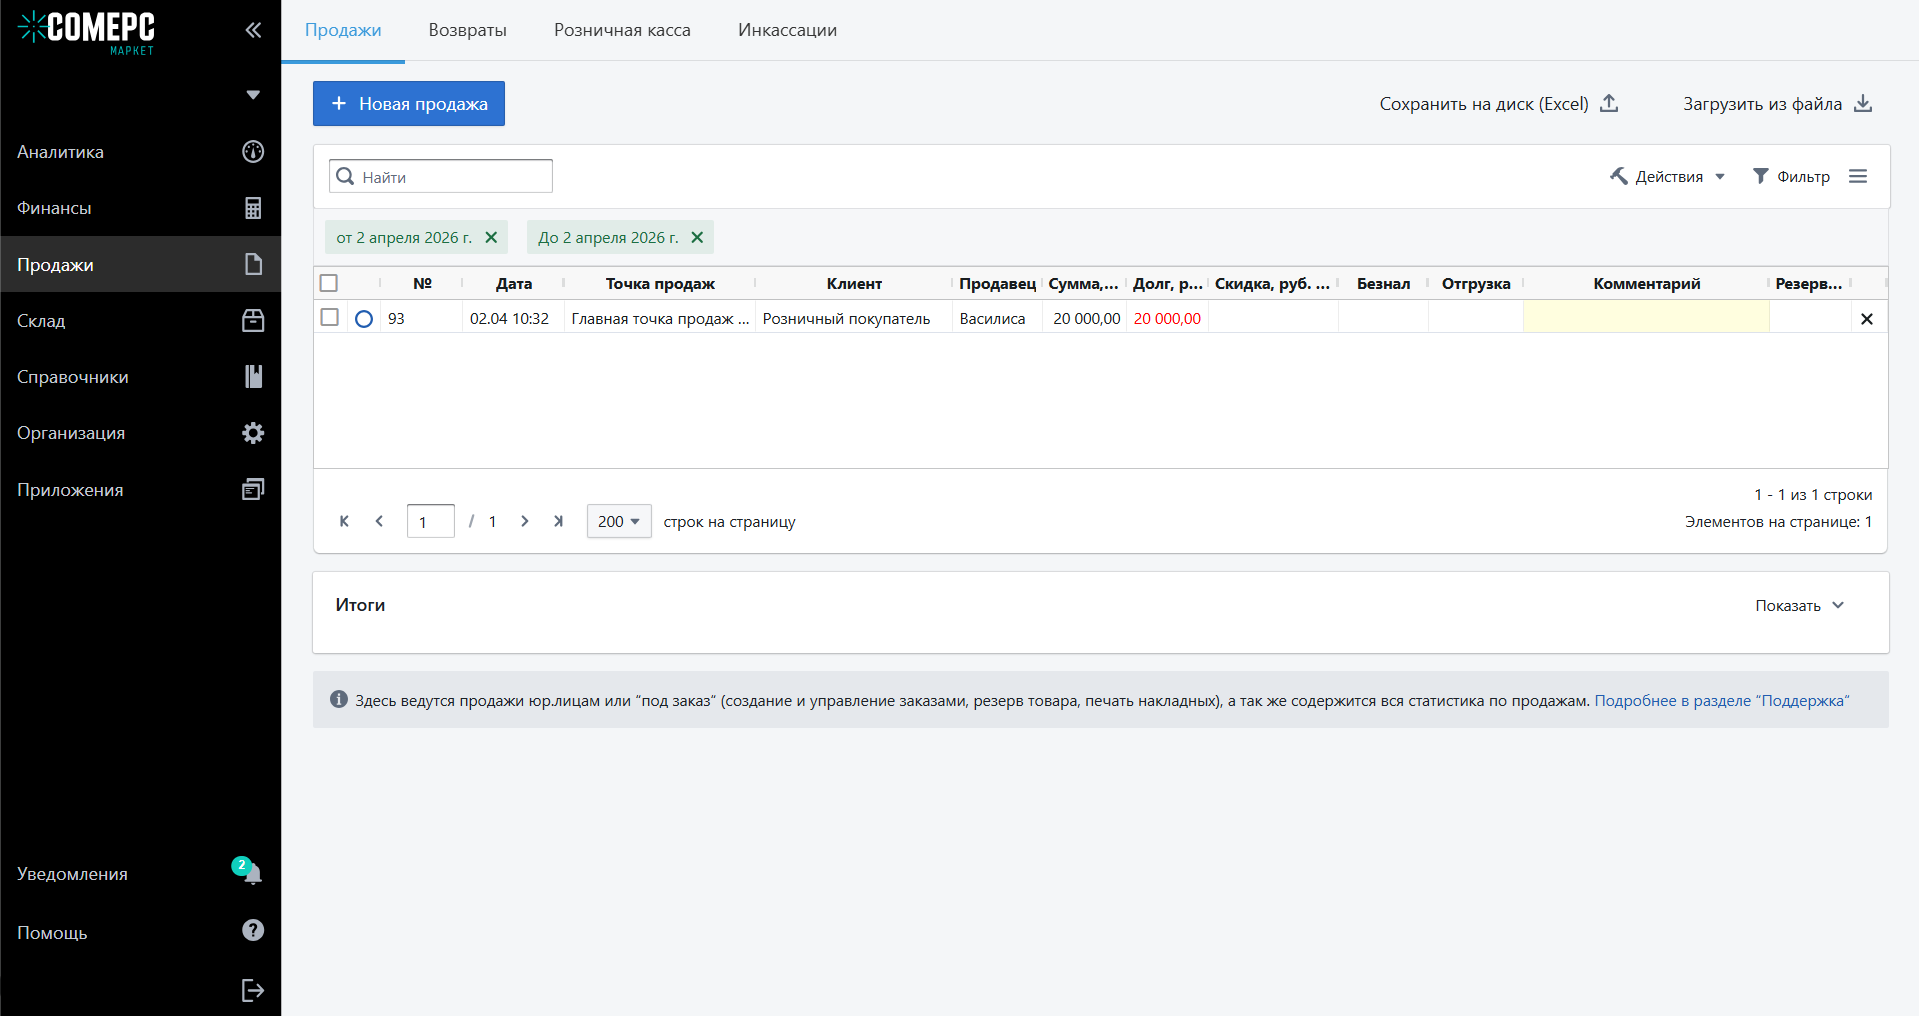Expand Итоги with Показать

(x=1798, y=606)
